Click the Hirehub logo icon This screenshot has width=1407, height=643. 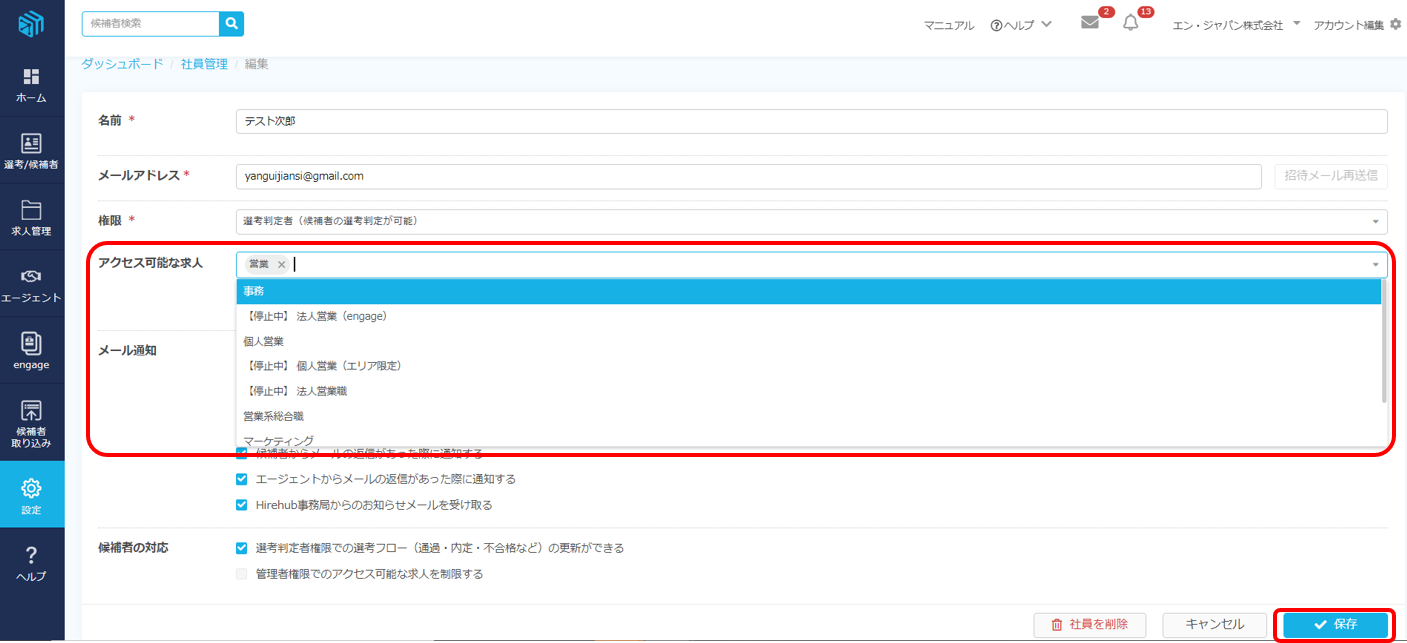31,24
